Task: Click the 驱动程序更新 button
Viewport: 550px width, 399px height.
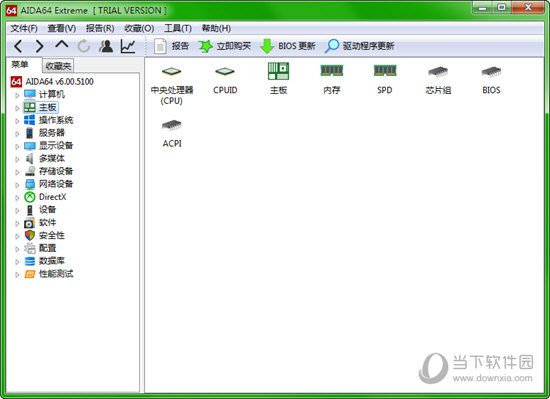Action: [359, 46]
